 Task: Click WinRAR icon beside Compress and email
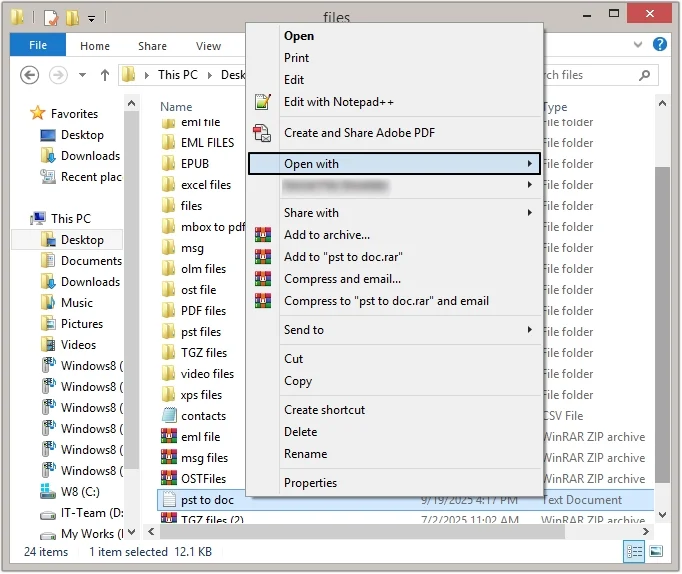point(263,279)
